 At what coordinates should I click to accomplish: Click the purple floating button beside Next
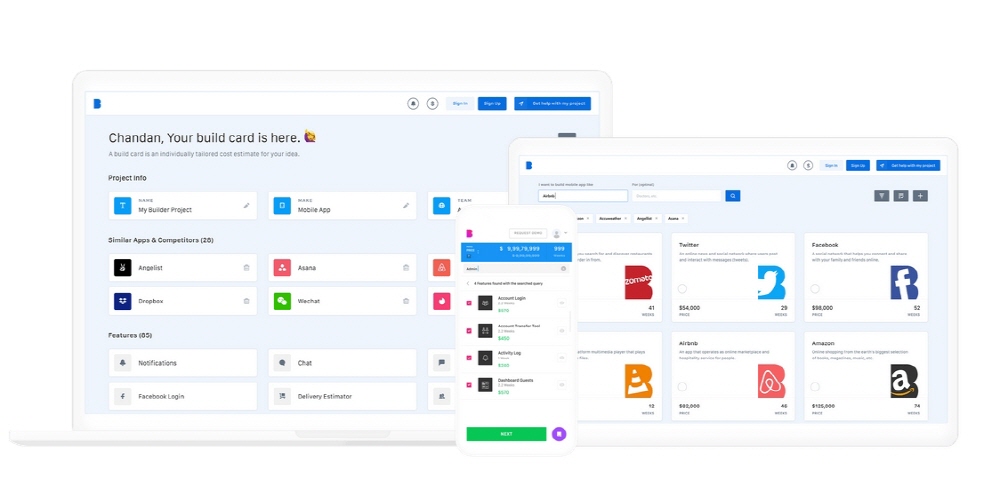tap(558, 434)
